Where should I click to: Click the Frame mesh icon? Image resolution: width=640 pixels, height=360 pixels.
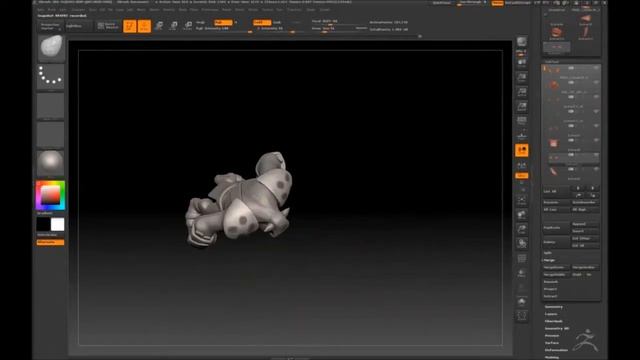click(522, 200)
